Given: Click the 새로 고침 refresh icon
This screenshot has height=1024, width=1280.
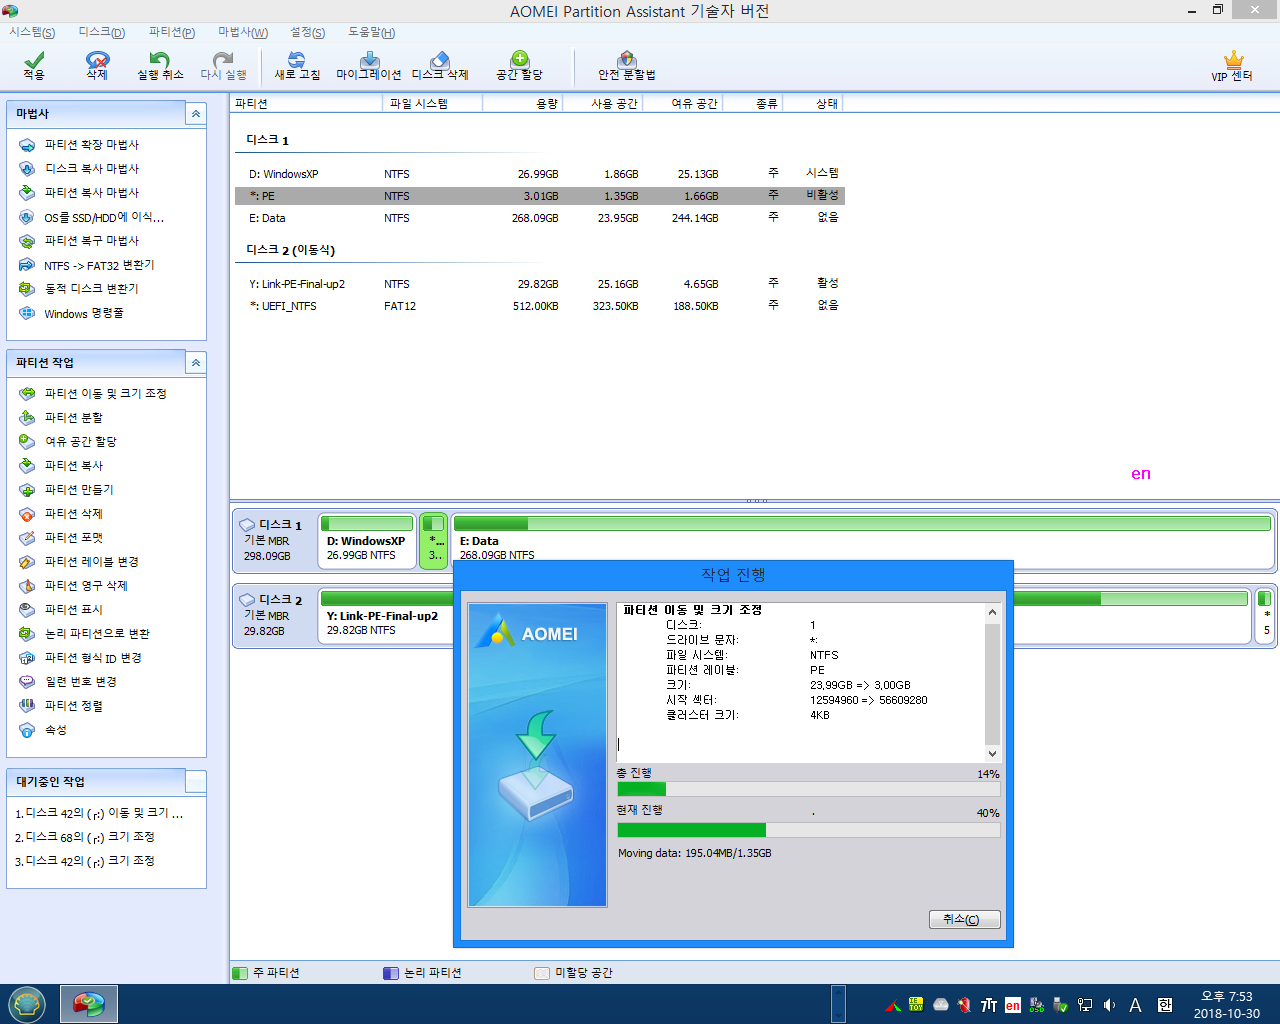Looking at the screenshot, I should coord(297,66).
